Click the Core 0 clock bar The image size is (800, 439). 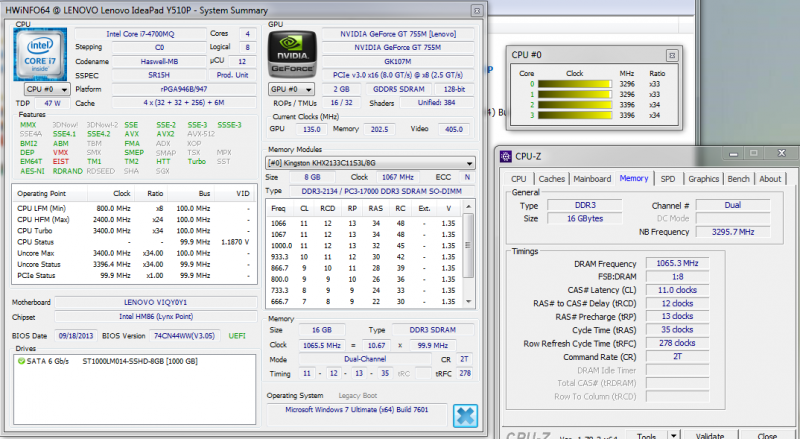(x=574, y=84)
